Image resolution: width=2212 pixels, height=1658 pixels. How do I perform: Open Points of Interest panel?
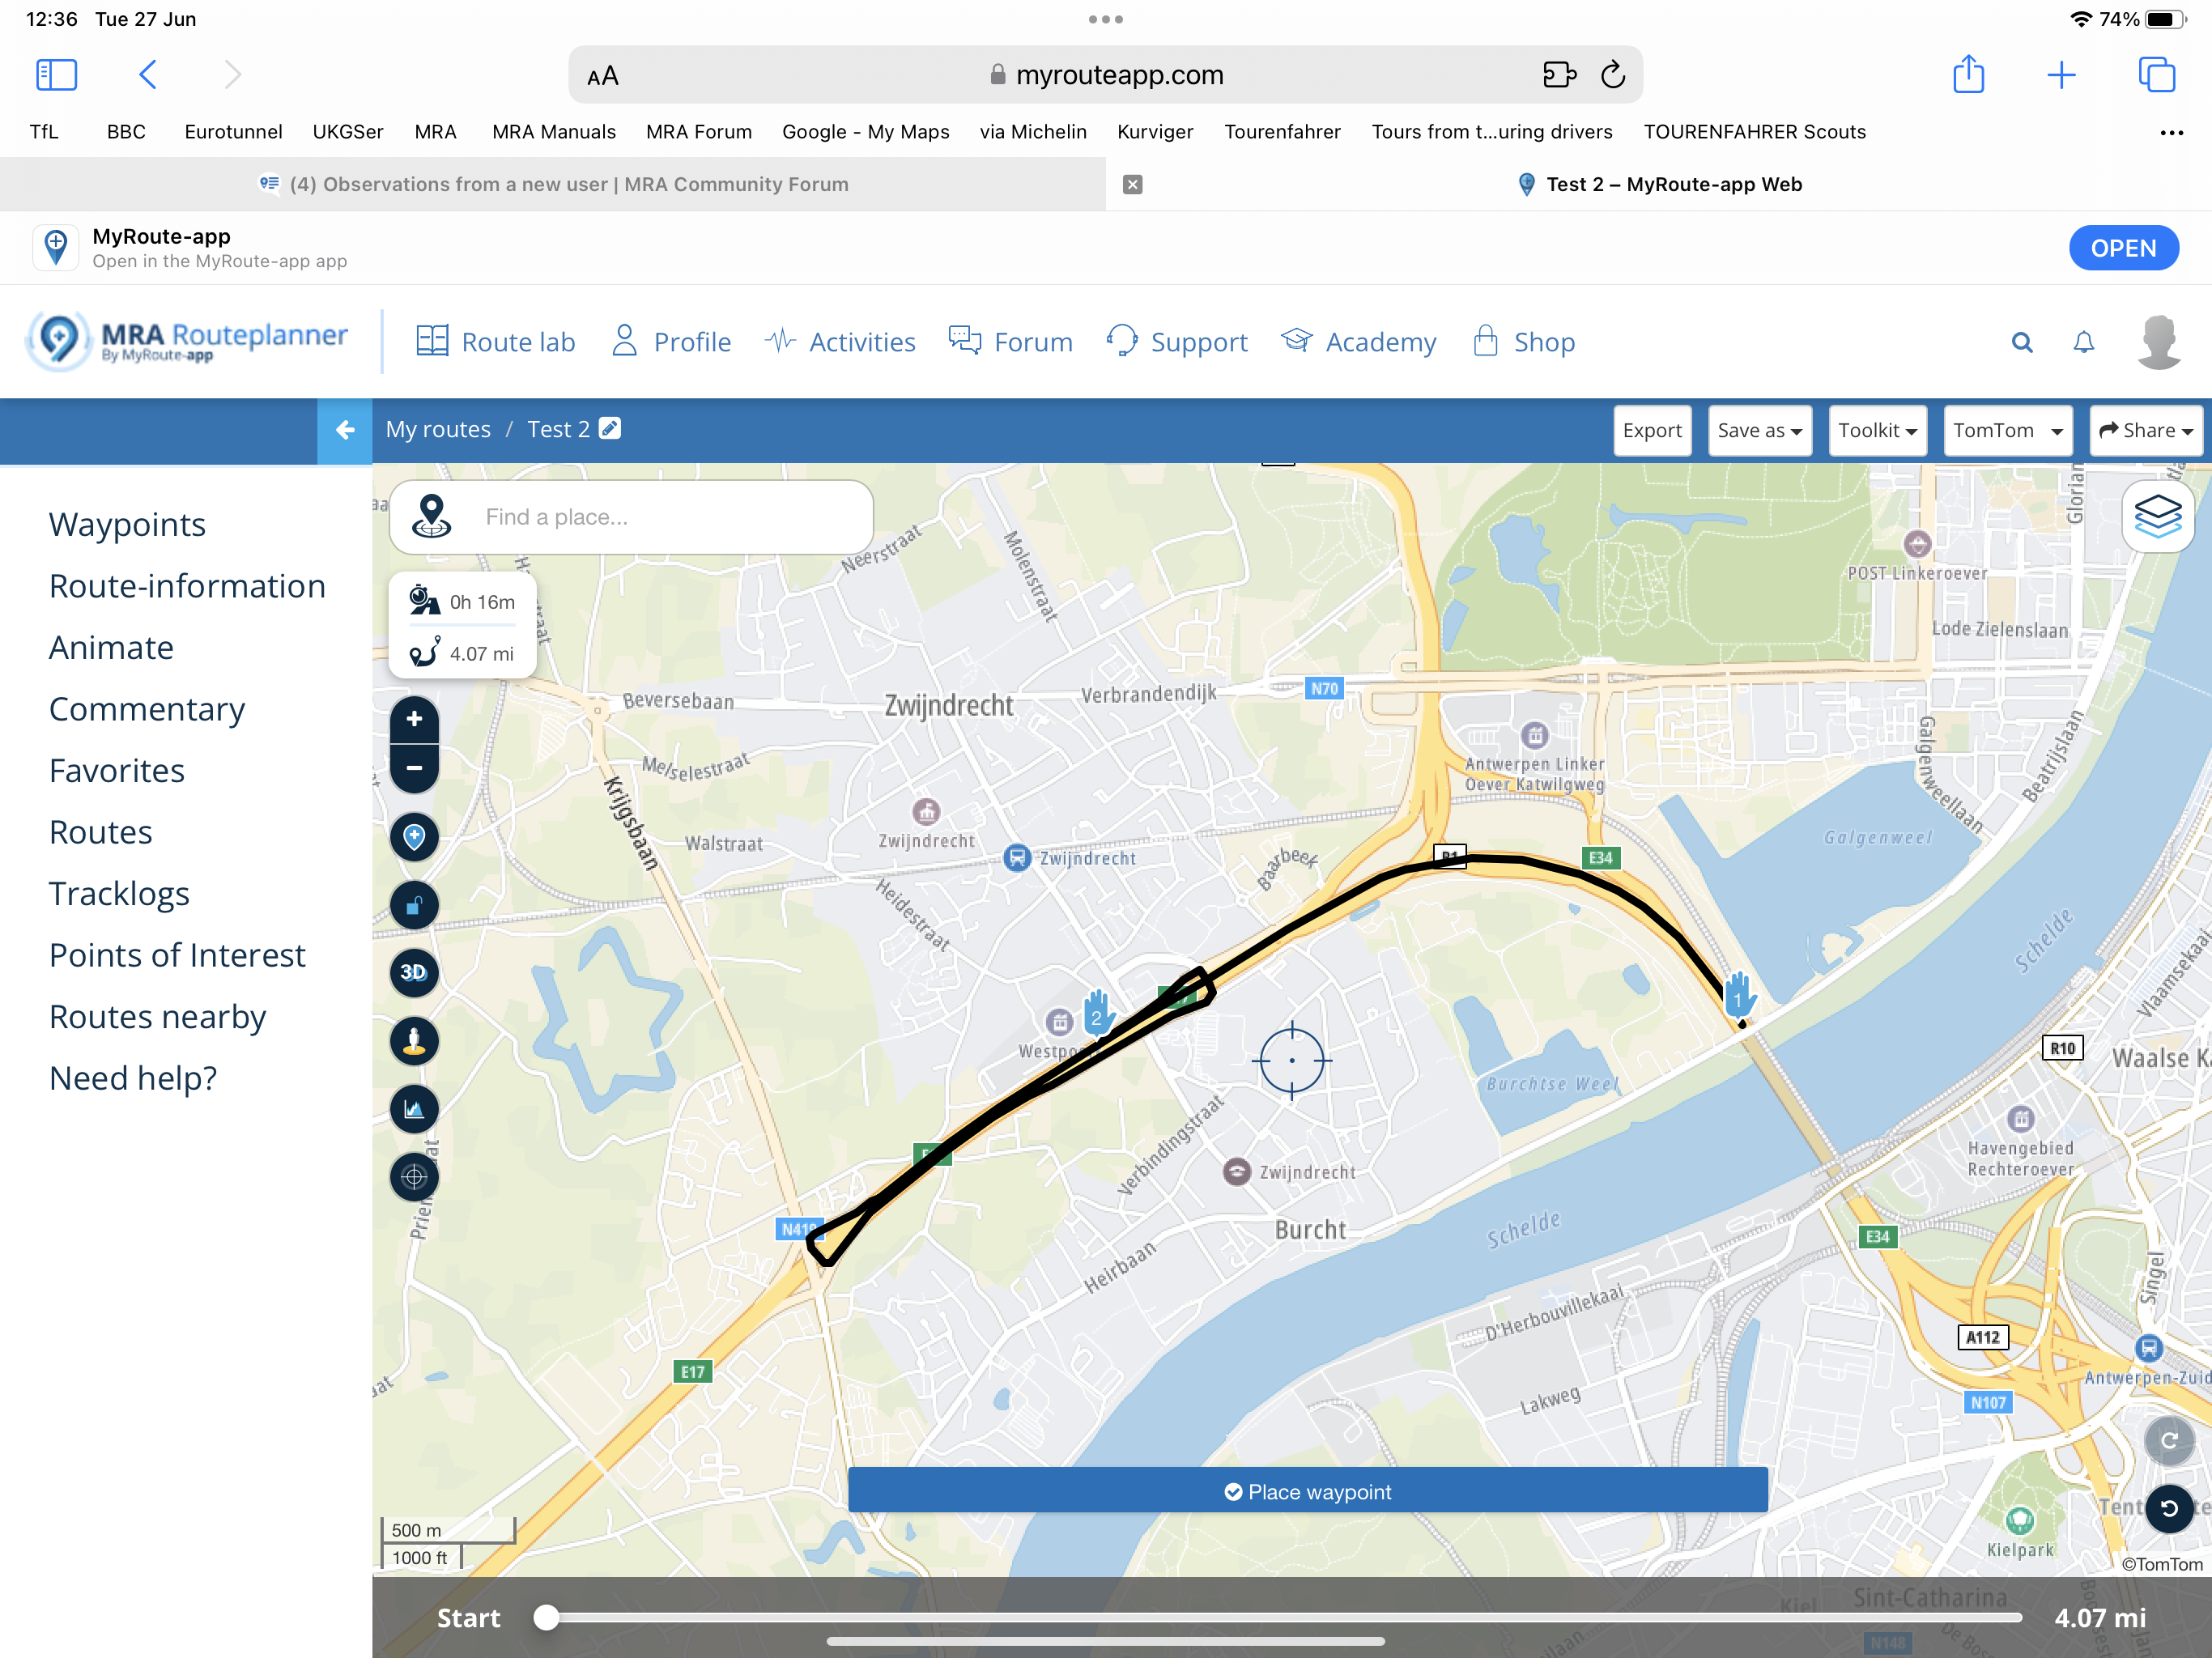pyautogui.click(x=177, y=955)
